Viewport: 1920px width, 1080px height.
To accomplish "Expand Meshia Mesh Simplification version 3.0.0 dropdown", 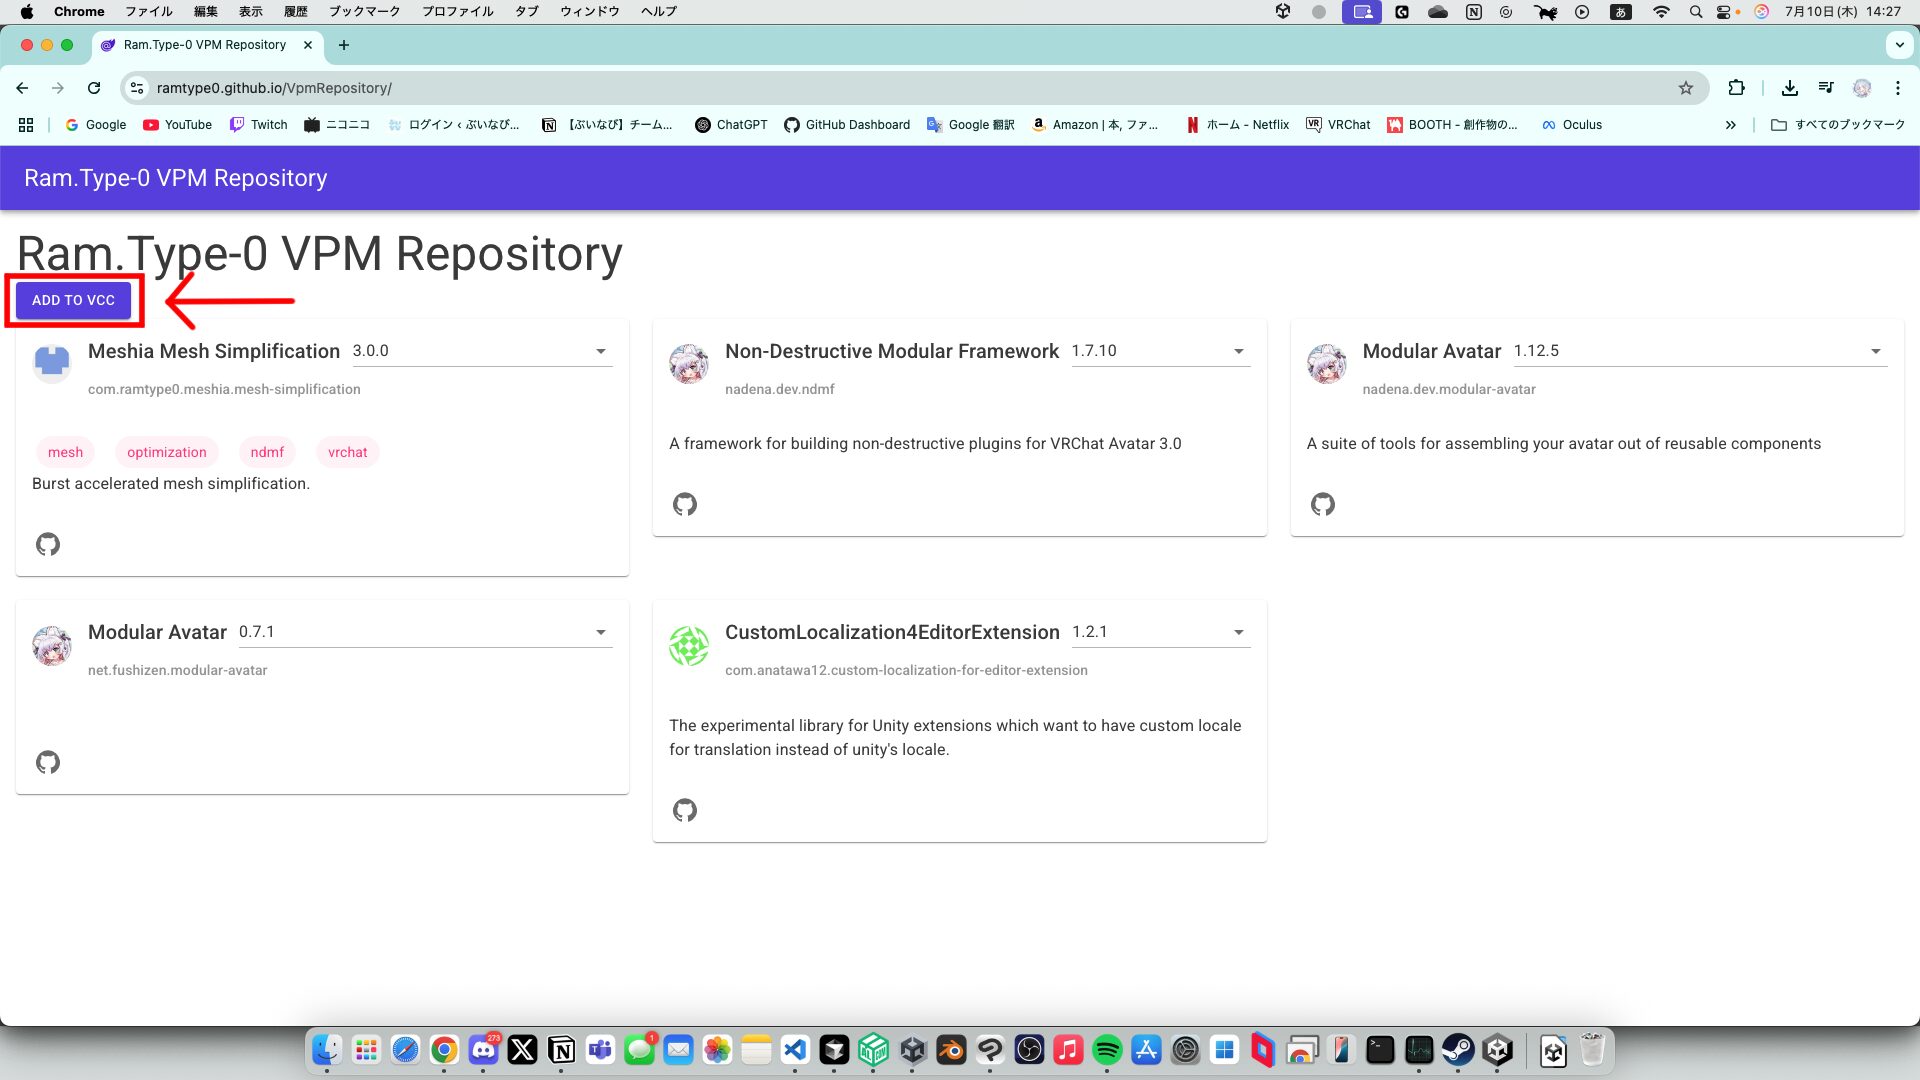I will pyautogui.click(x=482, y=351).
